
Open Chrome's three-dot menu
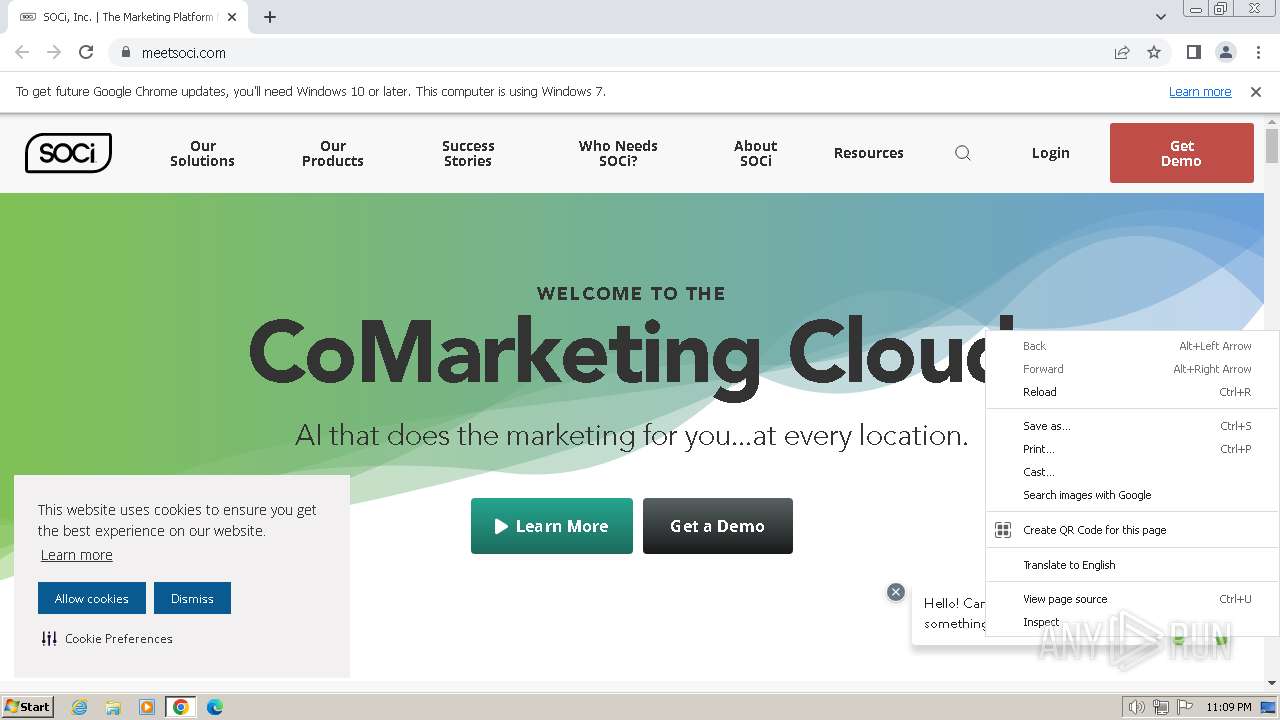(1258, 52)
